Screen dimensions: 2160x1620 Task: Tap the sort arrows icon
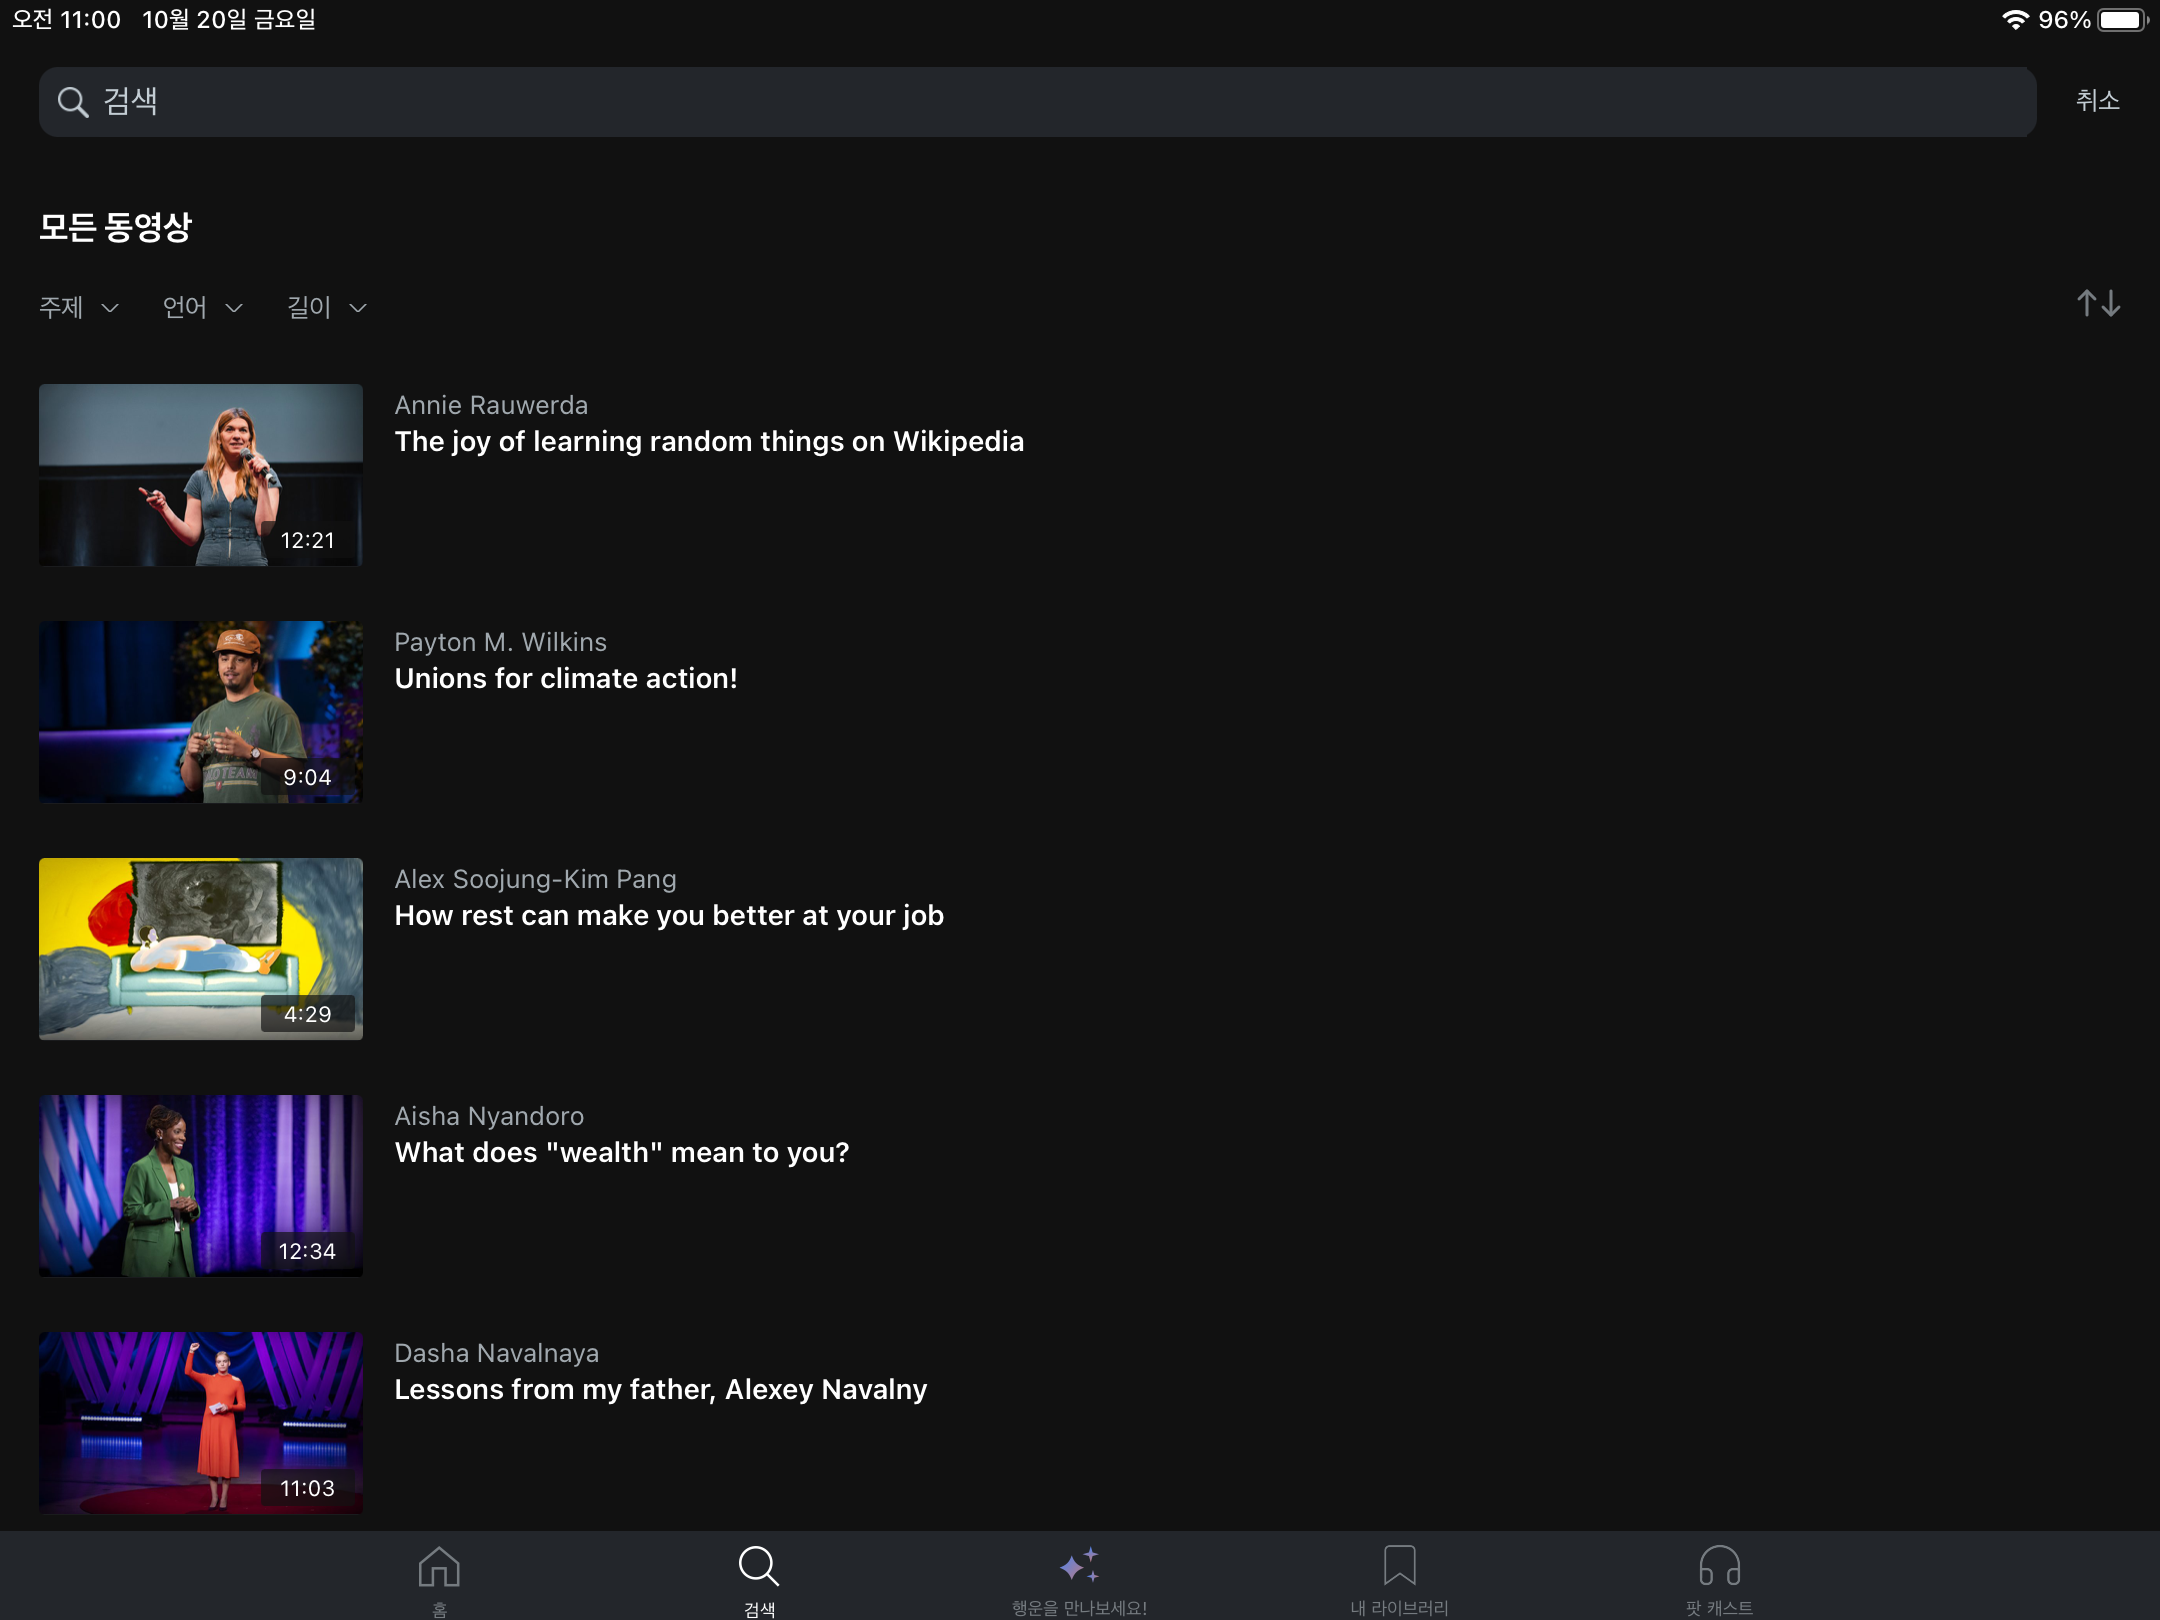[2098, 303]
